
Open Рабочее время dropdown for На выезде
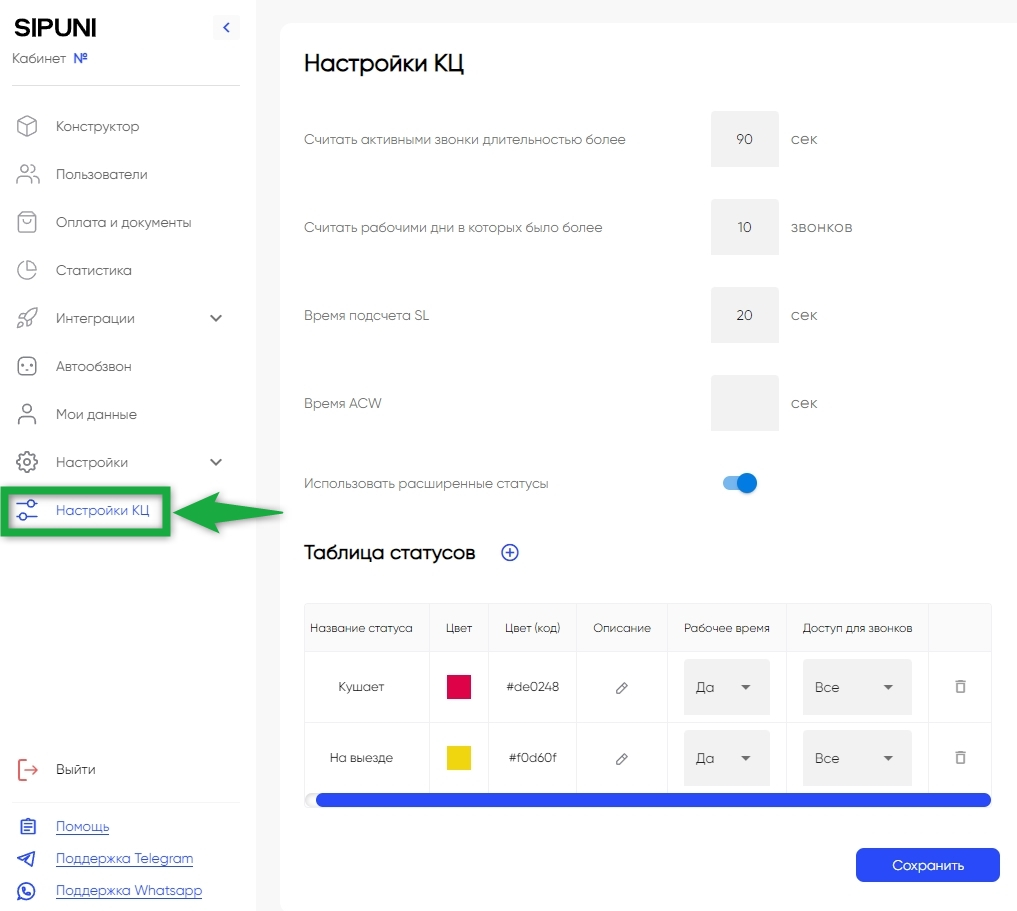pos(726,758)
